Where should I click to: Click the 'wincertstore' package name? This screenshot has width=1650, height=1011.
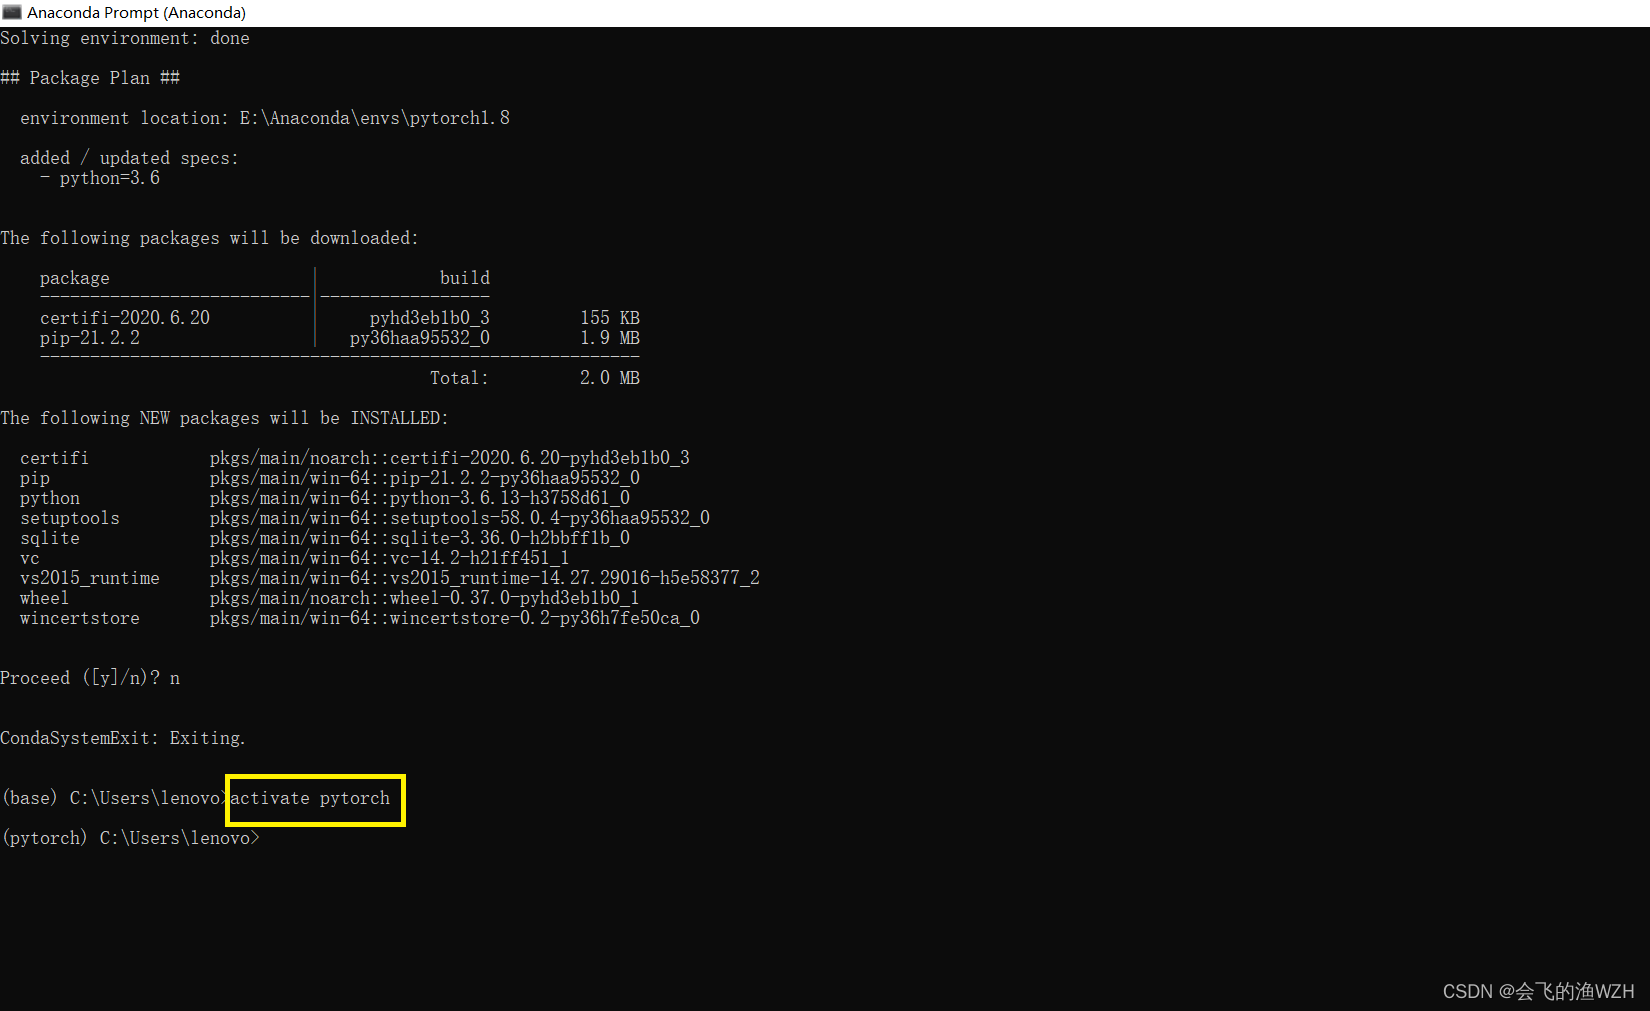(x=80, y=618)
